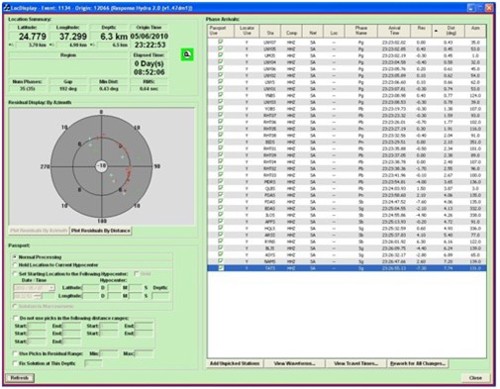Open the Date dropdown under Date / Time
This screenshot has width=500, height=389.
[52, 288]
